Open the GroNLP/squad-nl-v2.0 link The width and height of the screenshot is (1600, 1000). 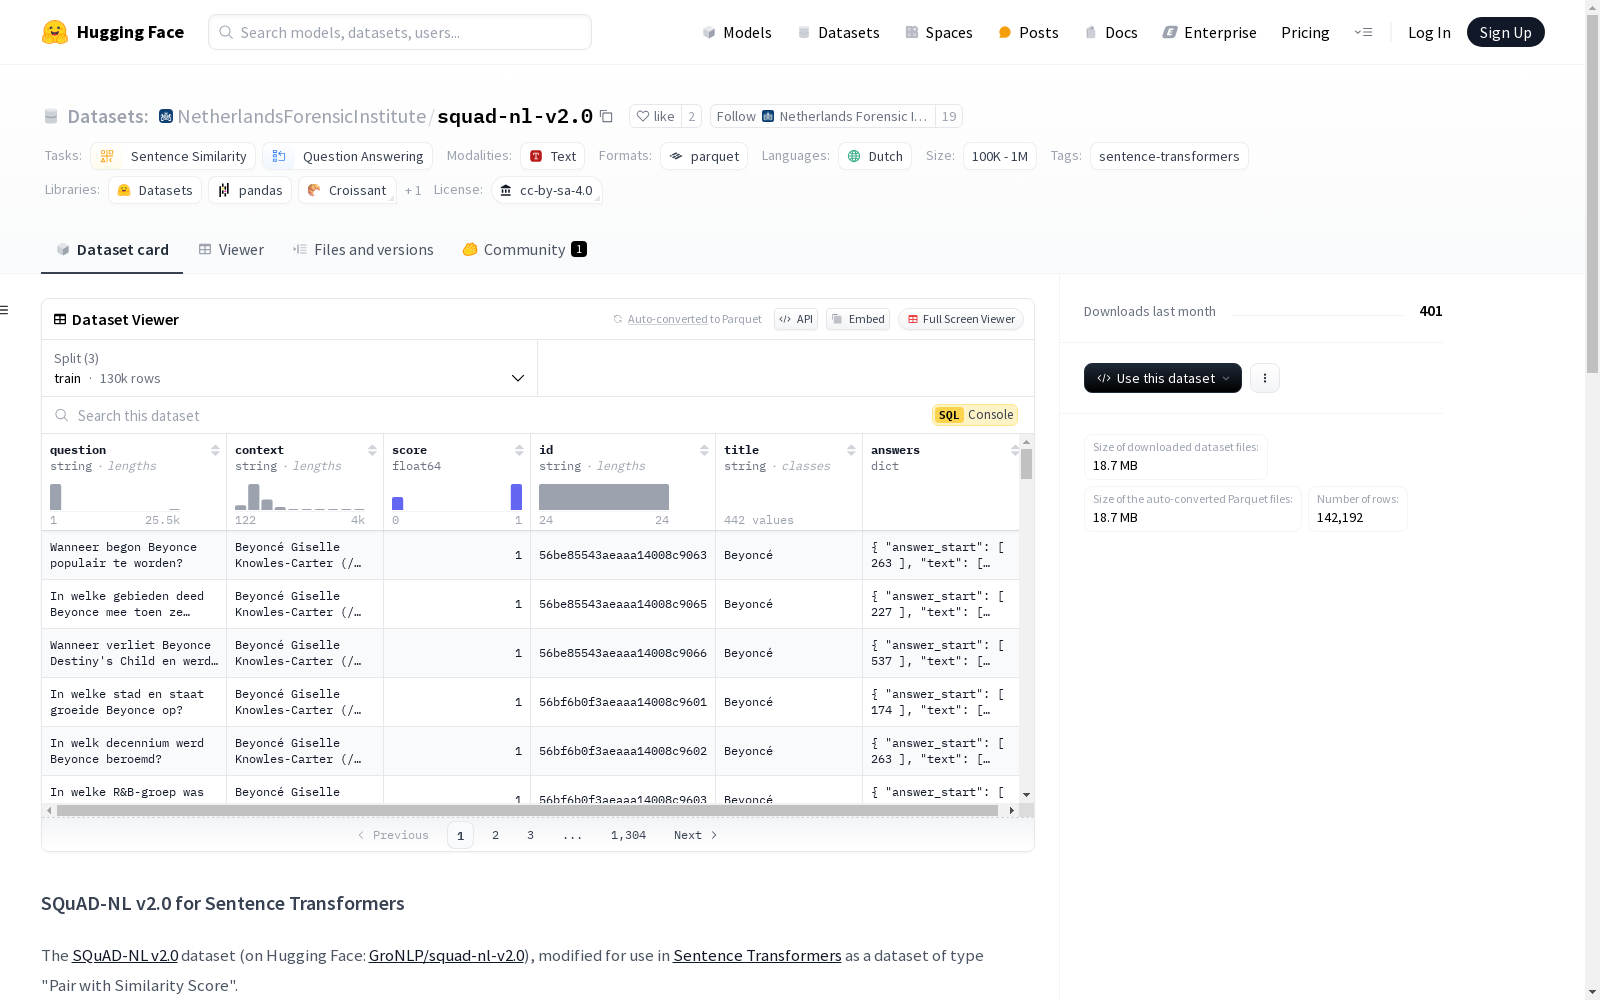coord(447,955)
